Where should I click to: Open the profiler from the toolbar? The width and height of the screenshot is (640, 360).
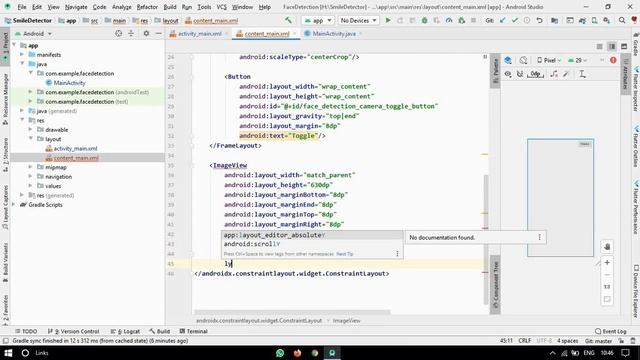[449, 20]
